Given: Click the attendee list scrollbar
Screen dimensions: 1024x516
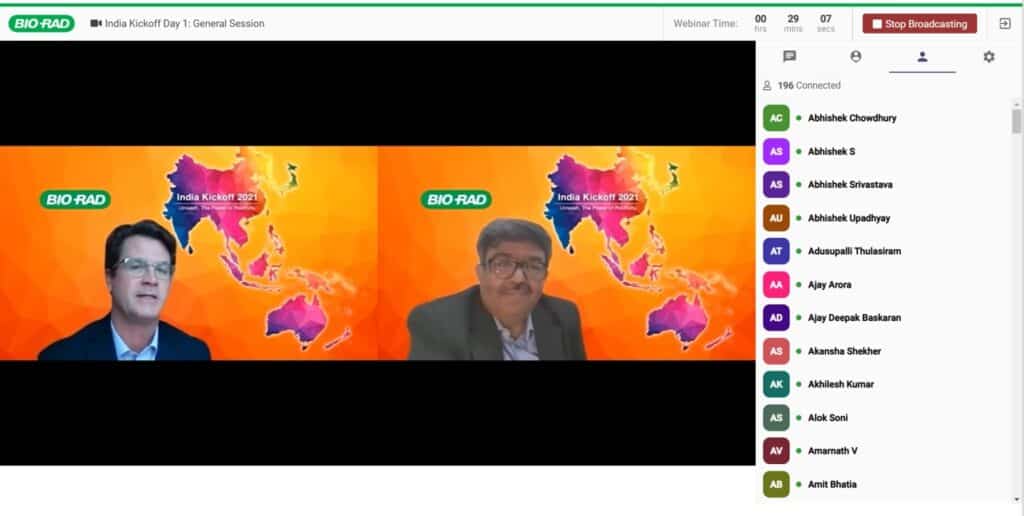Looking at the screenshot, I should click(1016, 122).
